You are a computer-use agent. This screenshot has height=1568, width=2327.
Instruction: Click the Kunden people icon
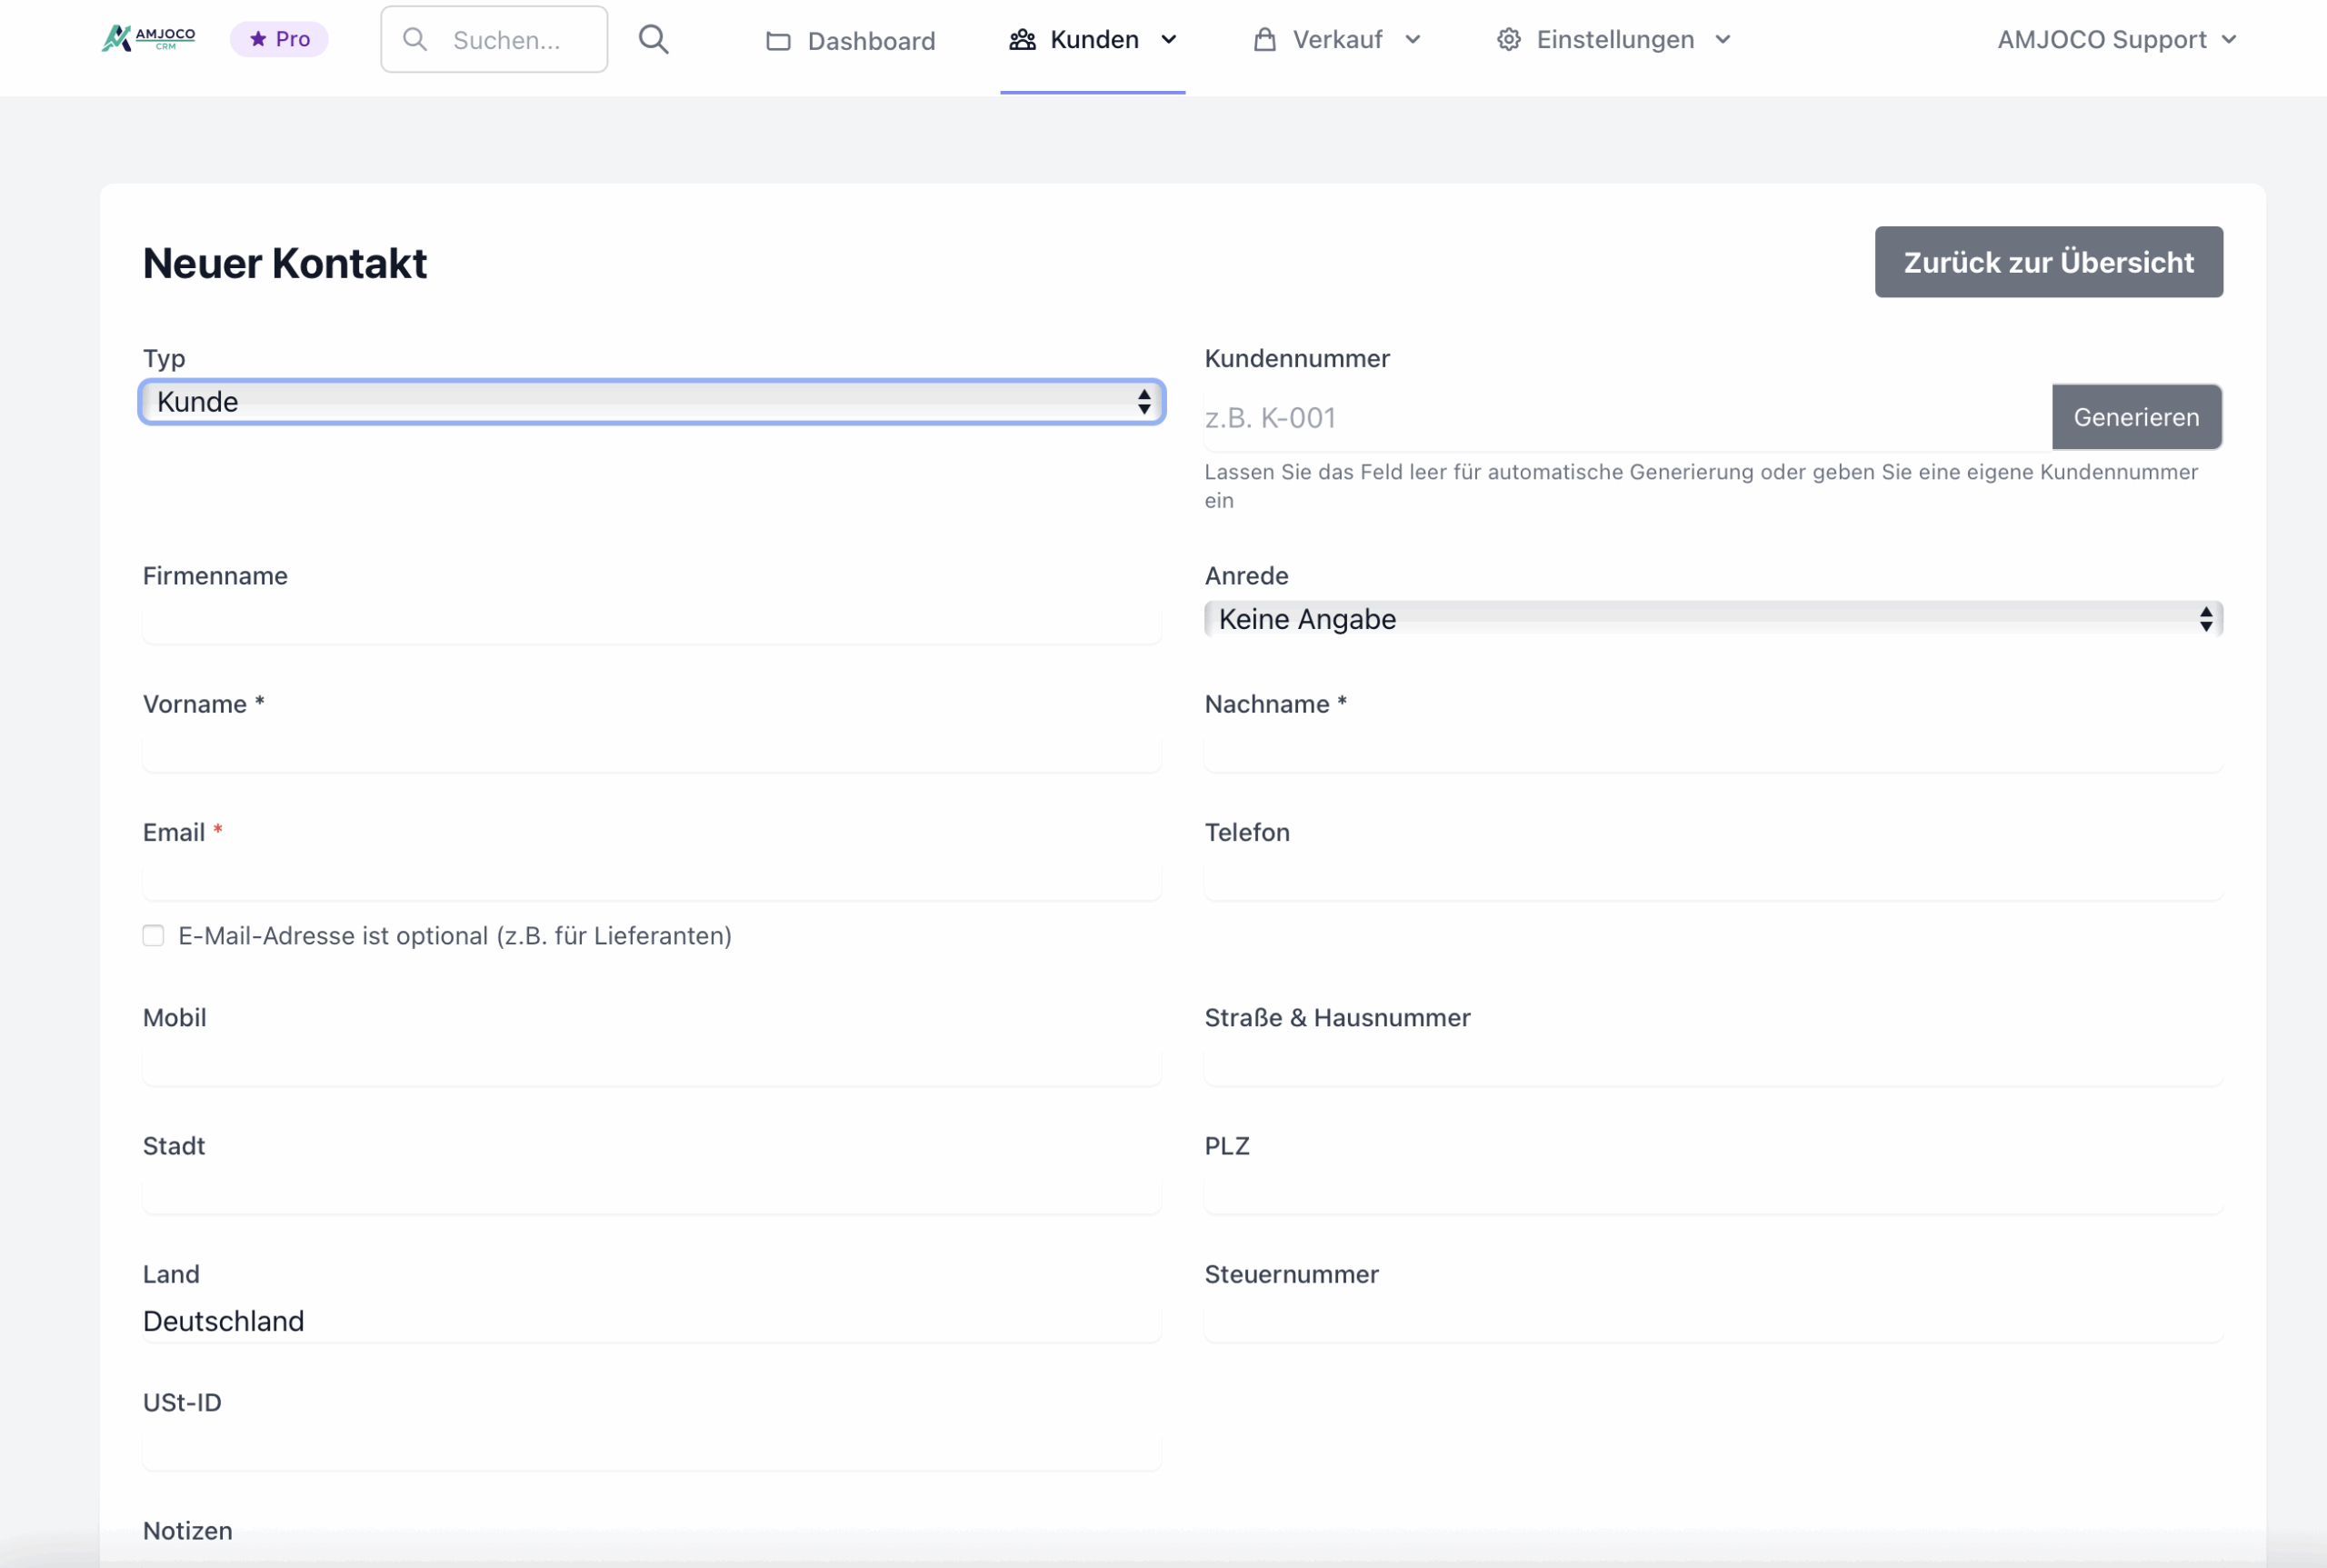1022,39
